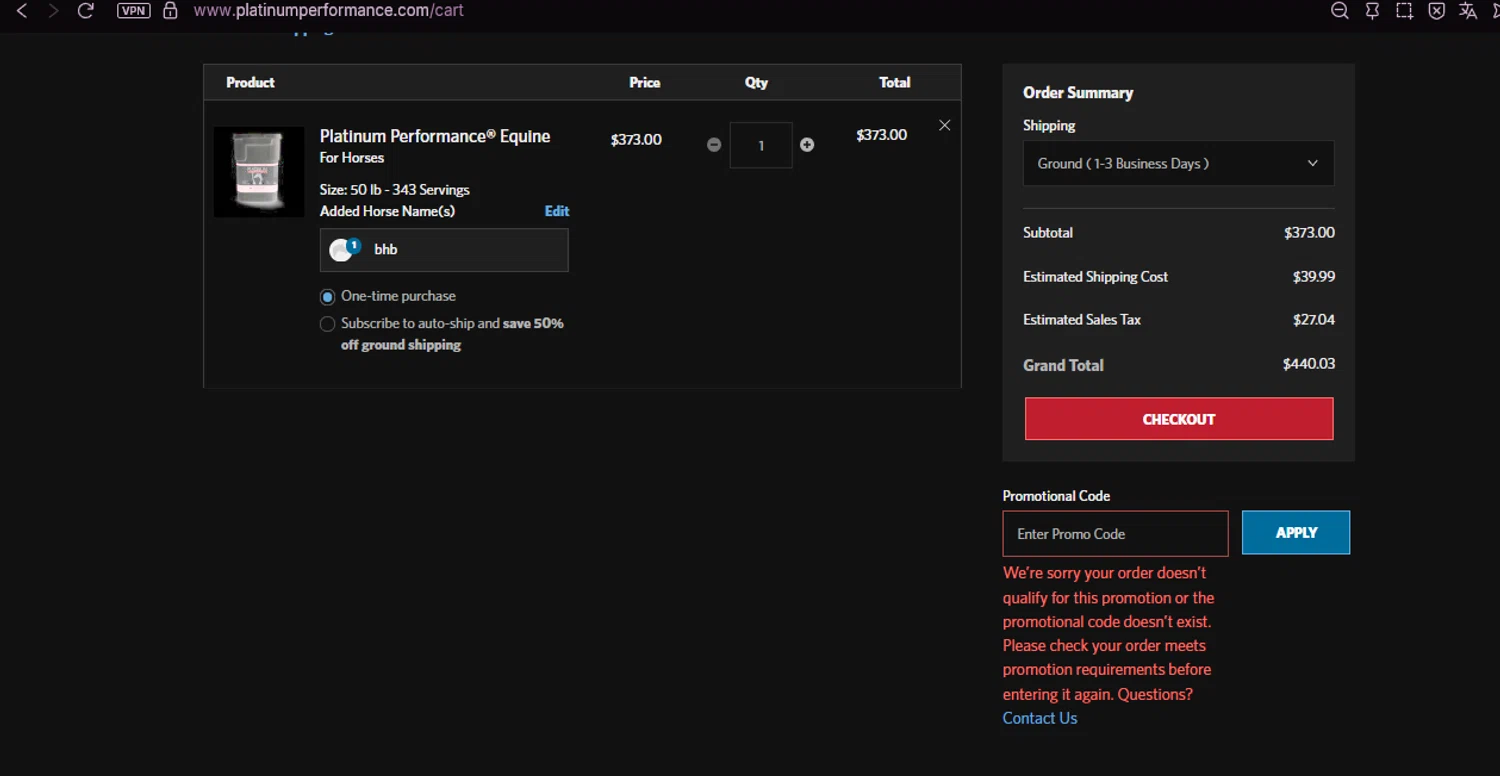Reload the cart page
Viewport: 1500px width, 776px height.
pos(86,11)
